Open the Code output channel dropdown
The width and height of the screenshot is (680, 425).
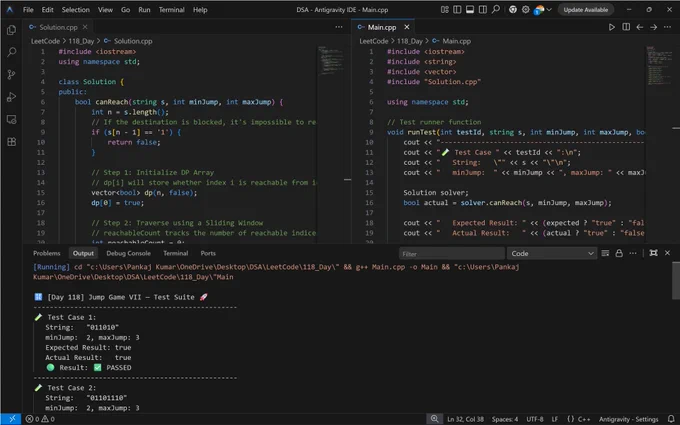tap(552, 254)
